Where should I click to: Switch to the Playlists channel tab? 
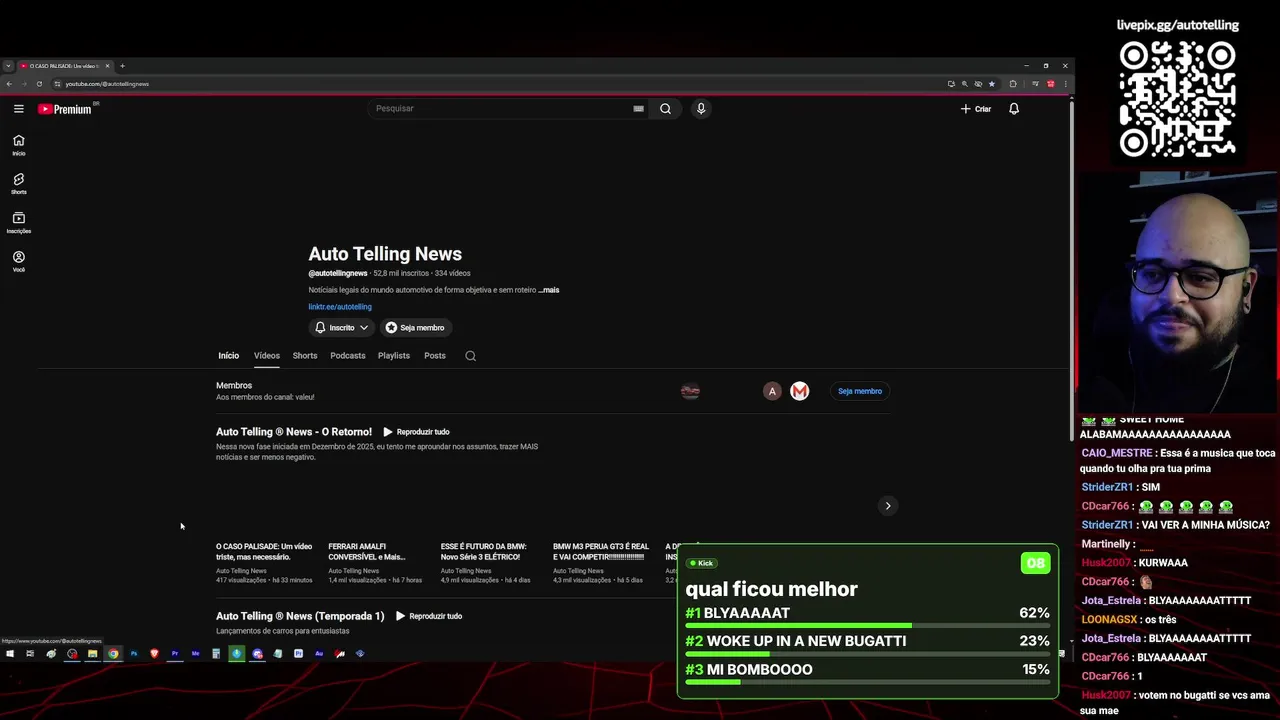click(394, 356)
